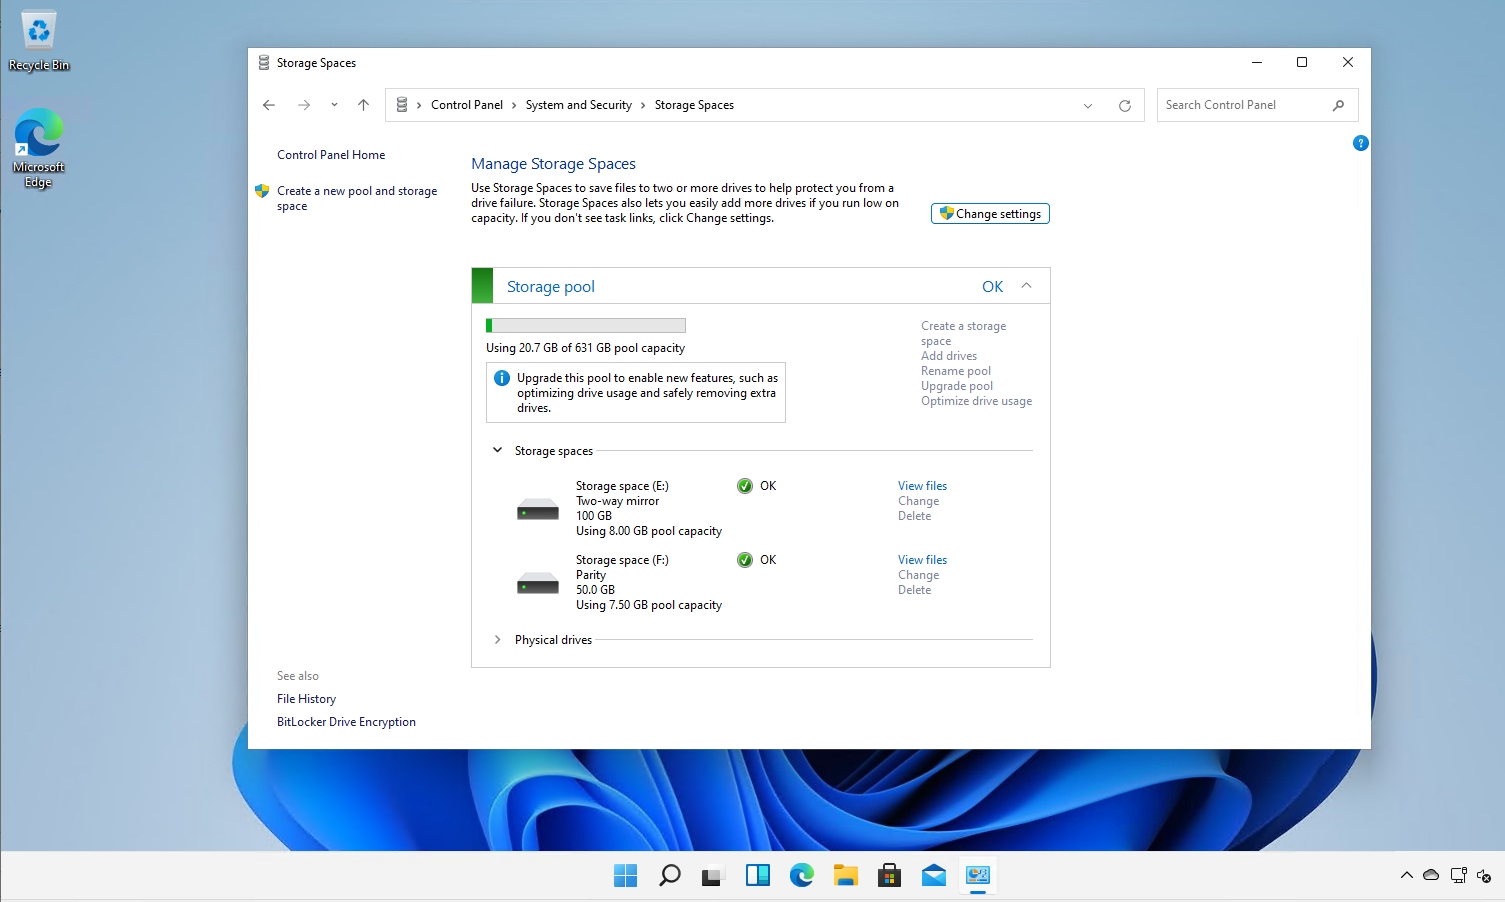Click the Change settings button
Viewport: 1505px width, 902px height.
[x=989, y=213]
